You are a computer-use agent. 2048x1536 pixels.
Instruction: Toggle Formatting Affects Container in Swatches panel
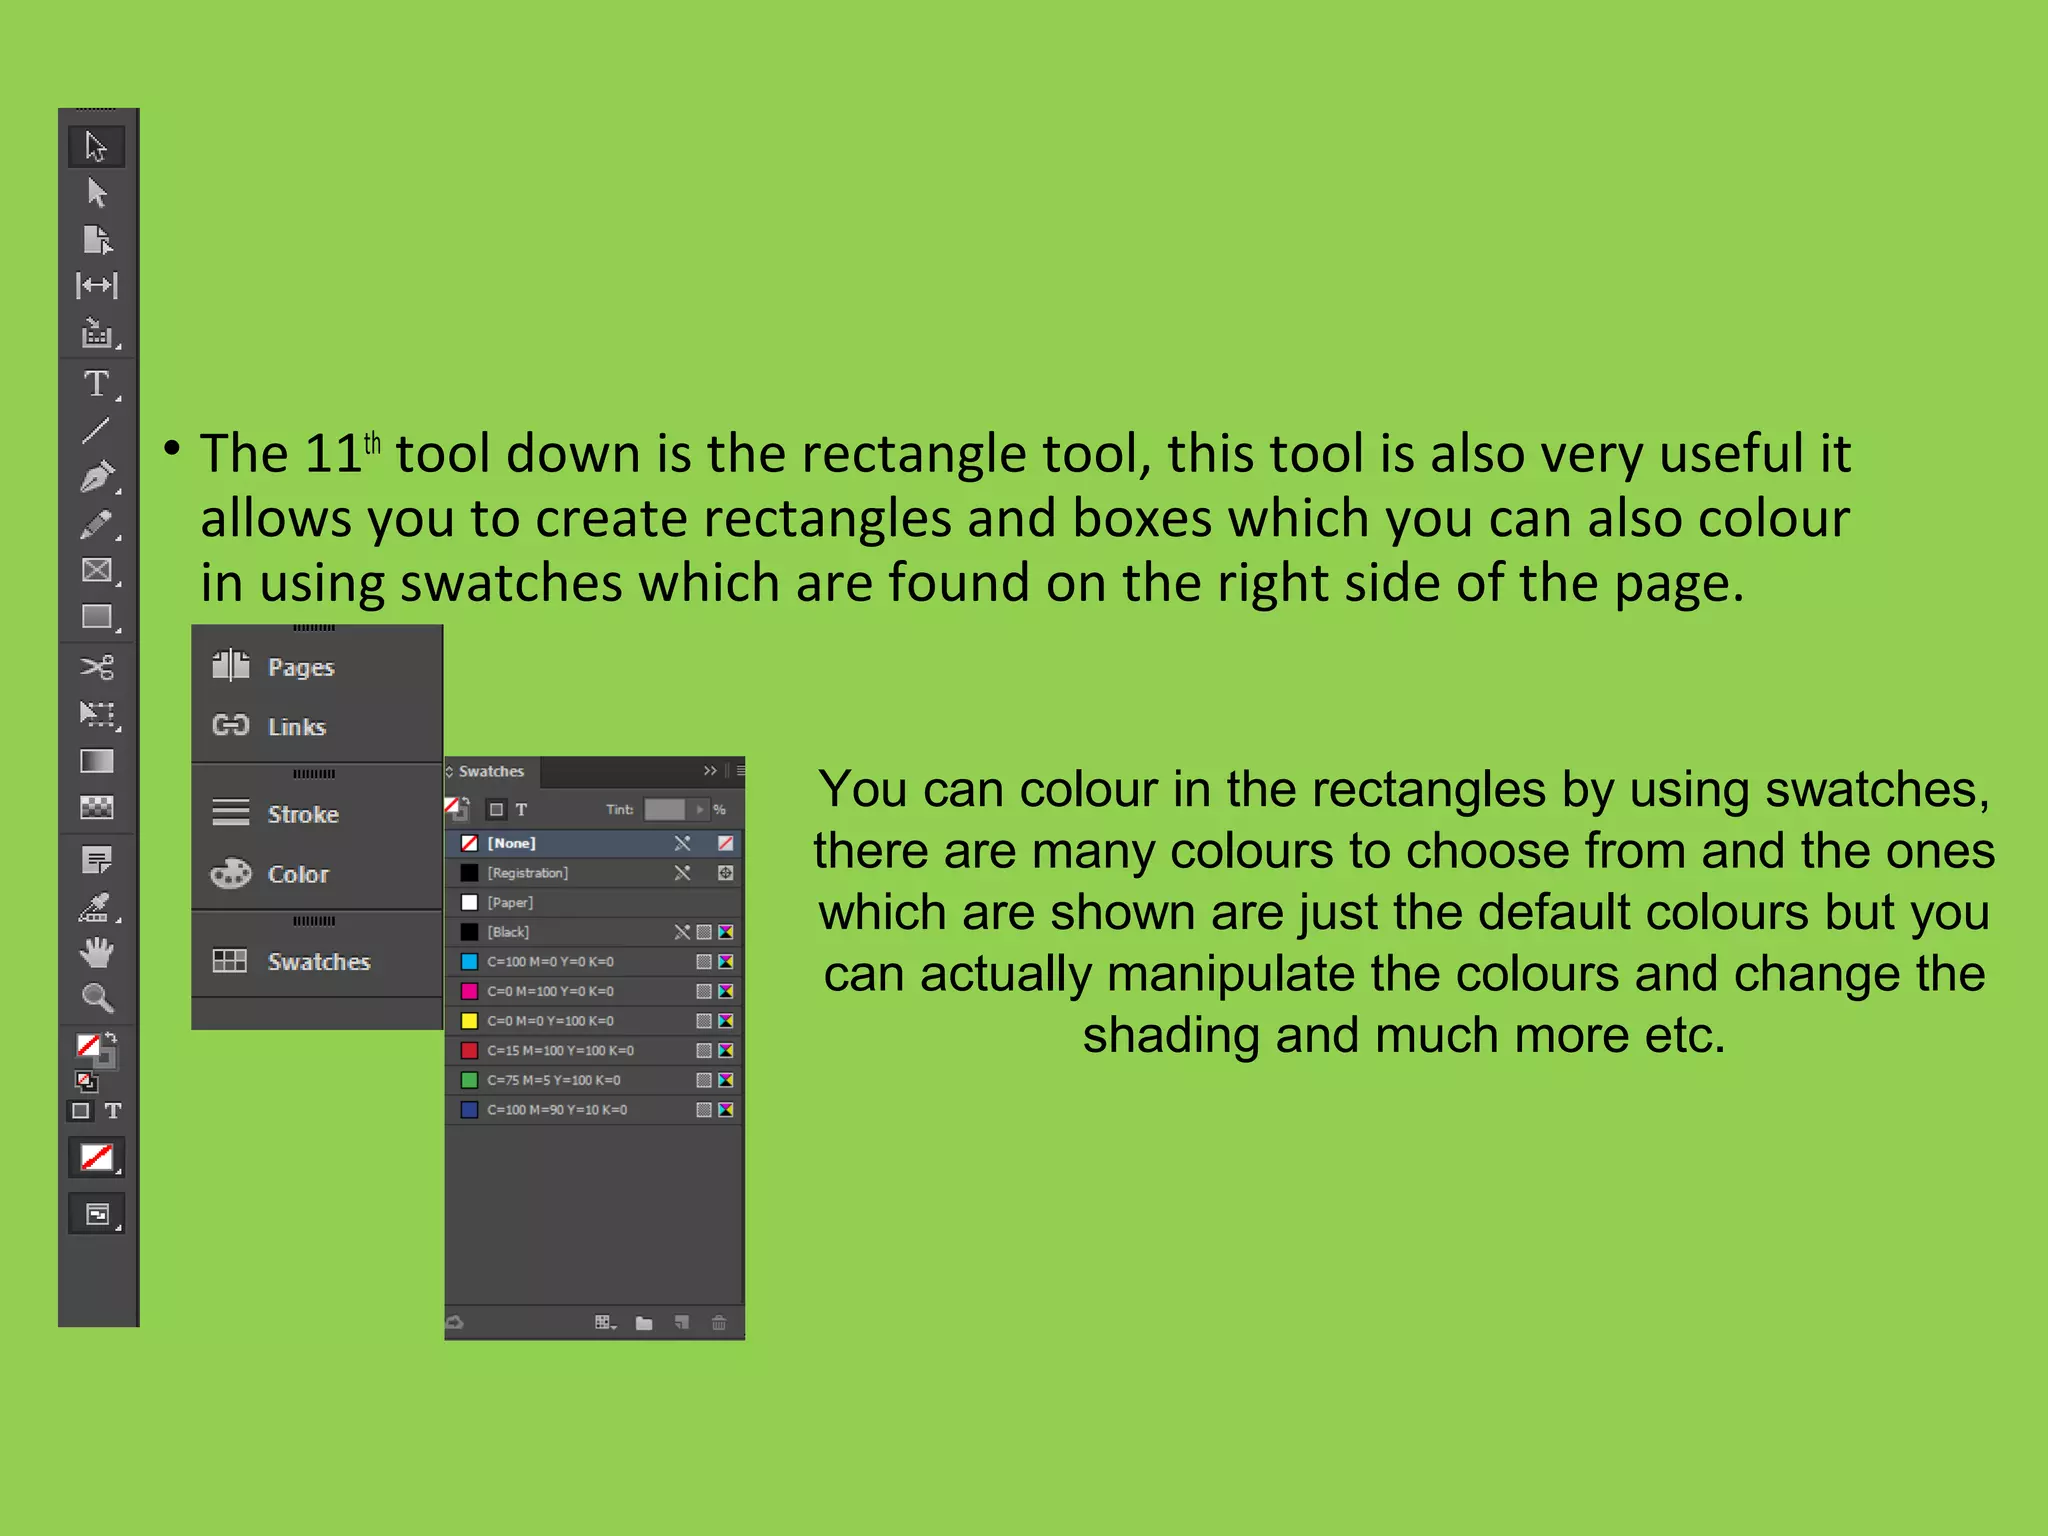[x=496, y=809]
